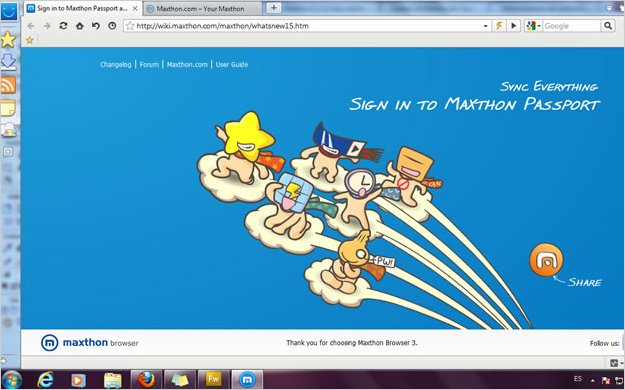Screen dimensions: 625x390
Task: Click the orange Maxthon Share icon
Action: (546, 260)
